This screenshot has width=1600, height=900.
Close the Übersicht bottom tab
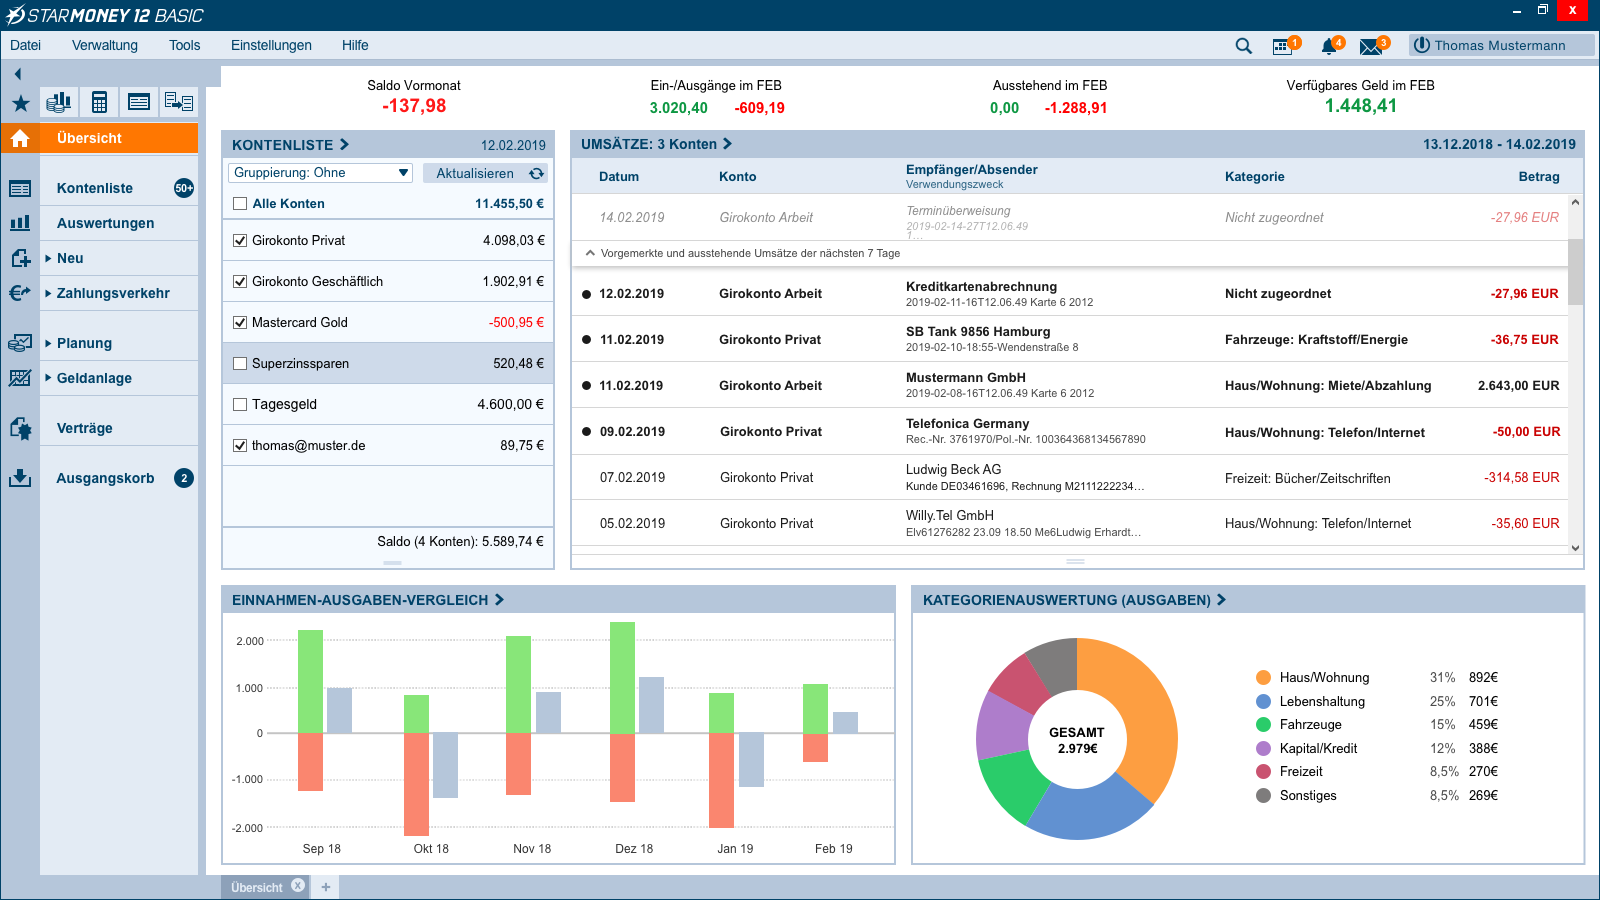click(298, 886)
